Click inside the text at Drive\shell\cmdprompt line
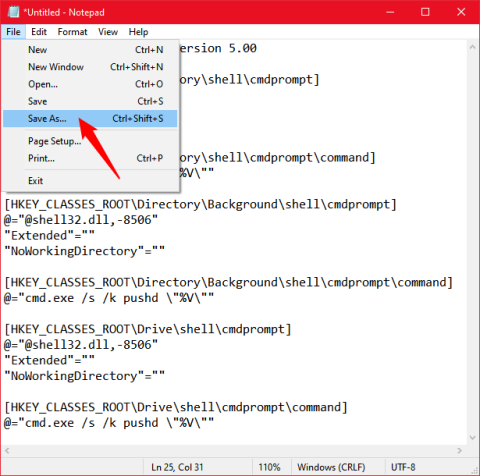Viewport: 480px width, 476px height. (x=148, y=329)
